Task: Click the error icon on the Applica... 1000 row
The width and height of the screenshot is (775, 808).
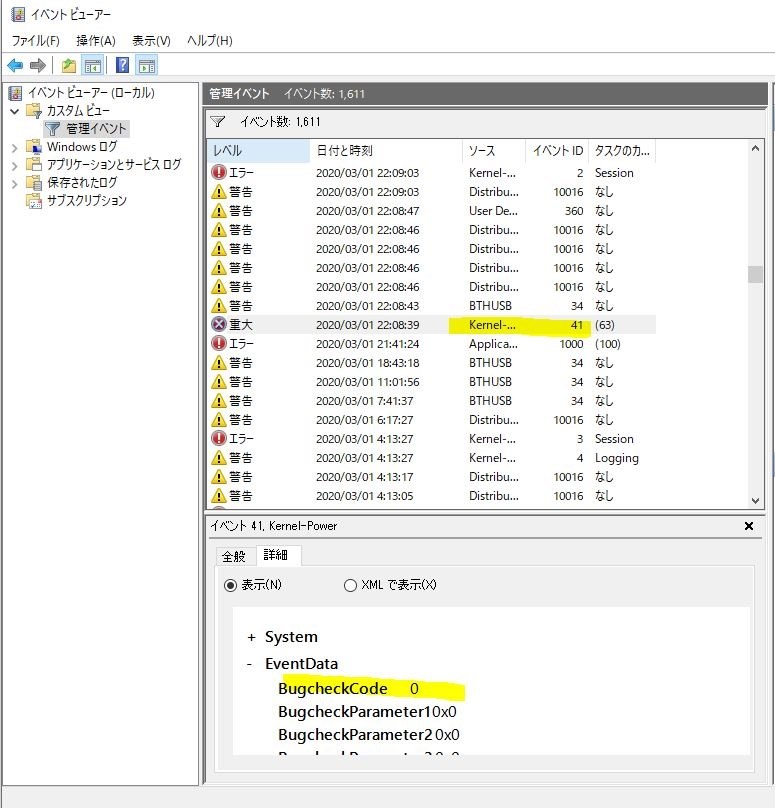Action: [x=219, y=344]
